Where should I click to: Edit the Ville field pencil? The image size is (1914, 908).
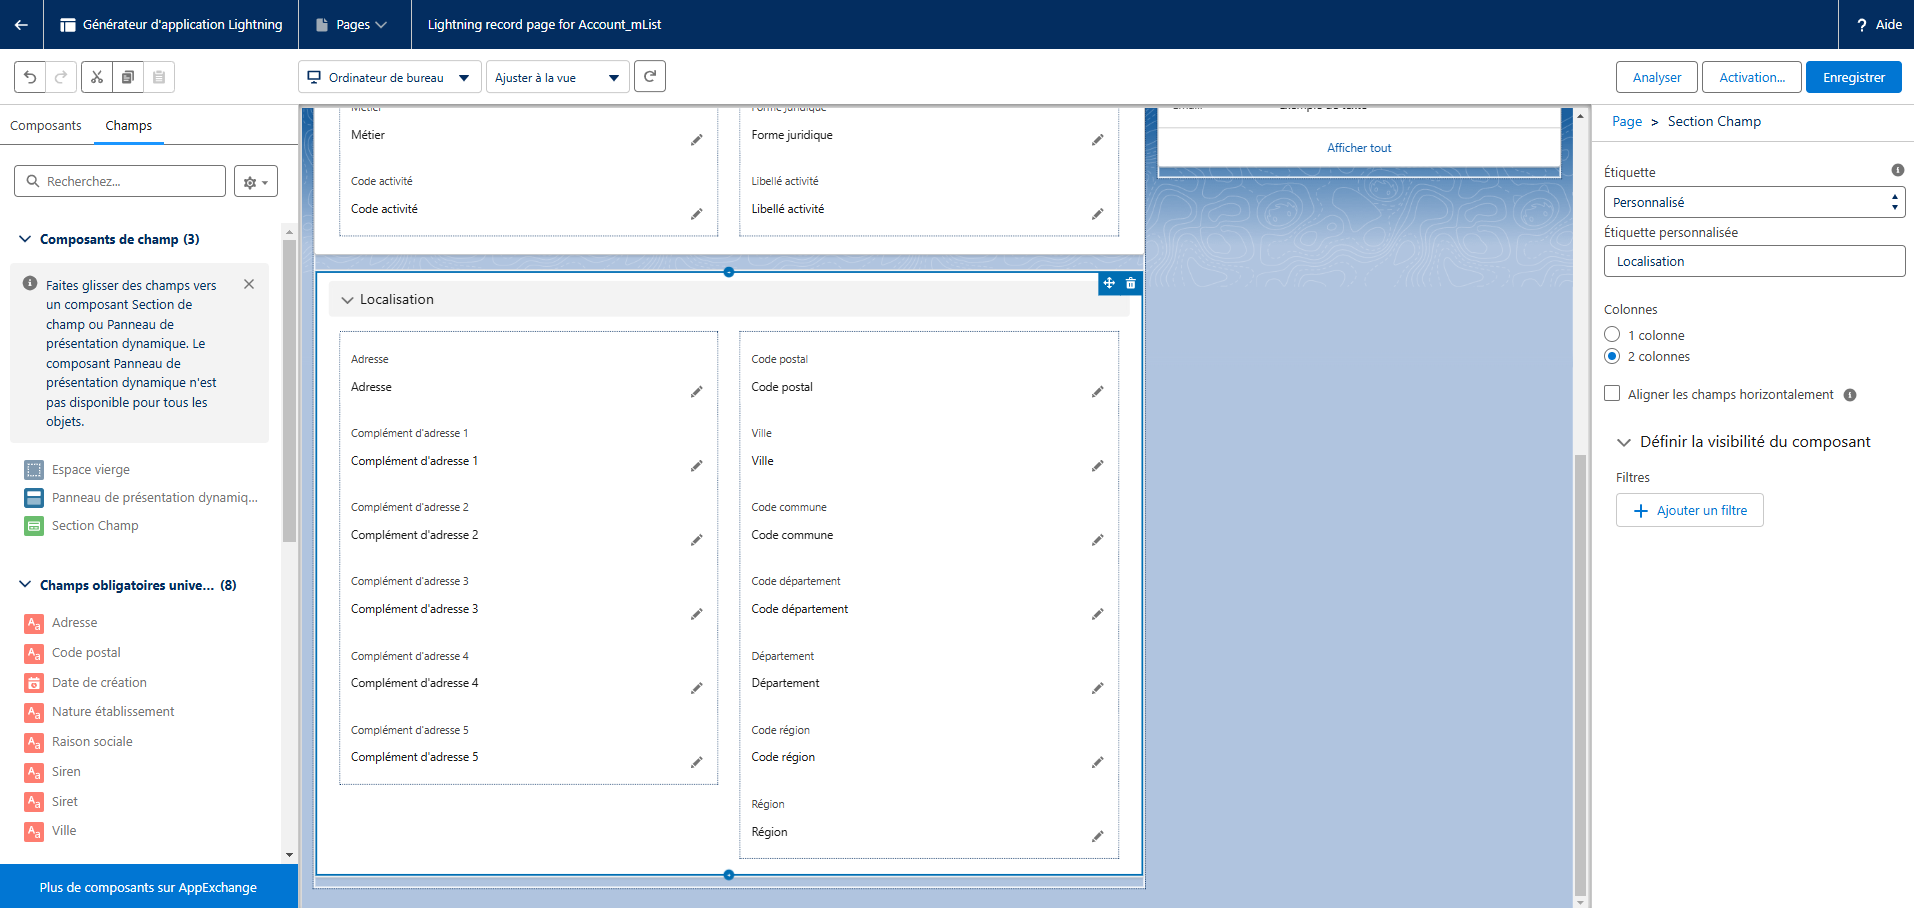pyautogui.click(x=1097, y=465)
